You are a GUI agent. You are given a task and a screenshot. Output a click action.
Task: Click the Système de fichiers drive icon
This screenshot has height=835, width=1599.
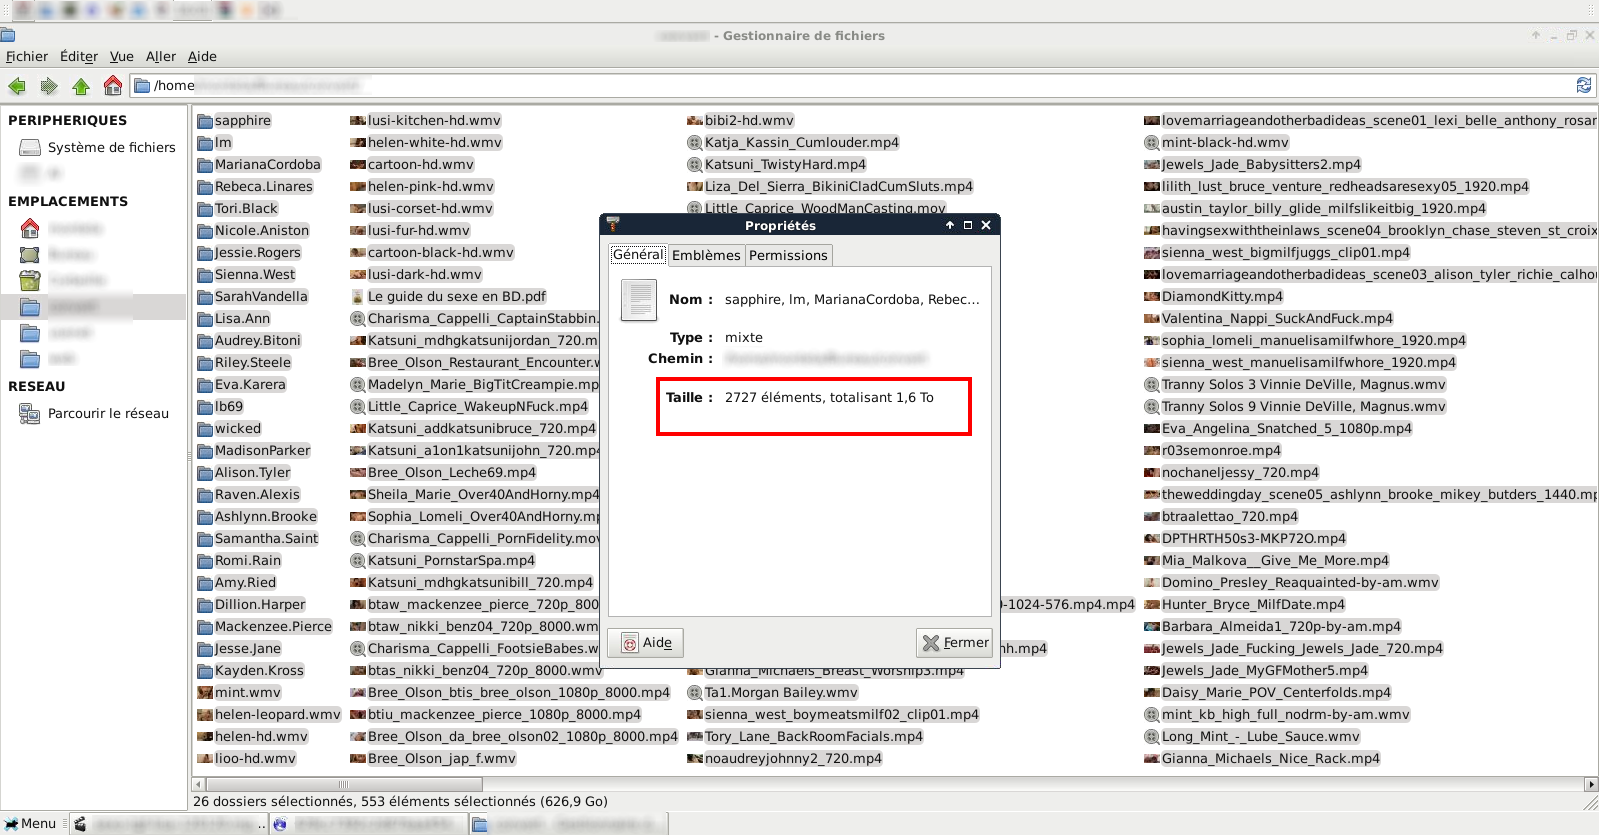pyautogui.click(x=30, y=148)
